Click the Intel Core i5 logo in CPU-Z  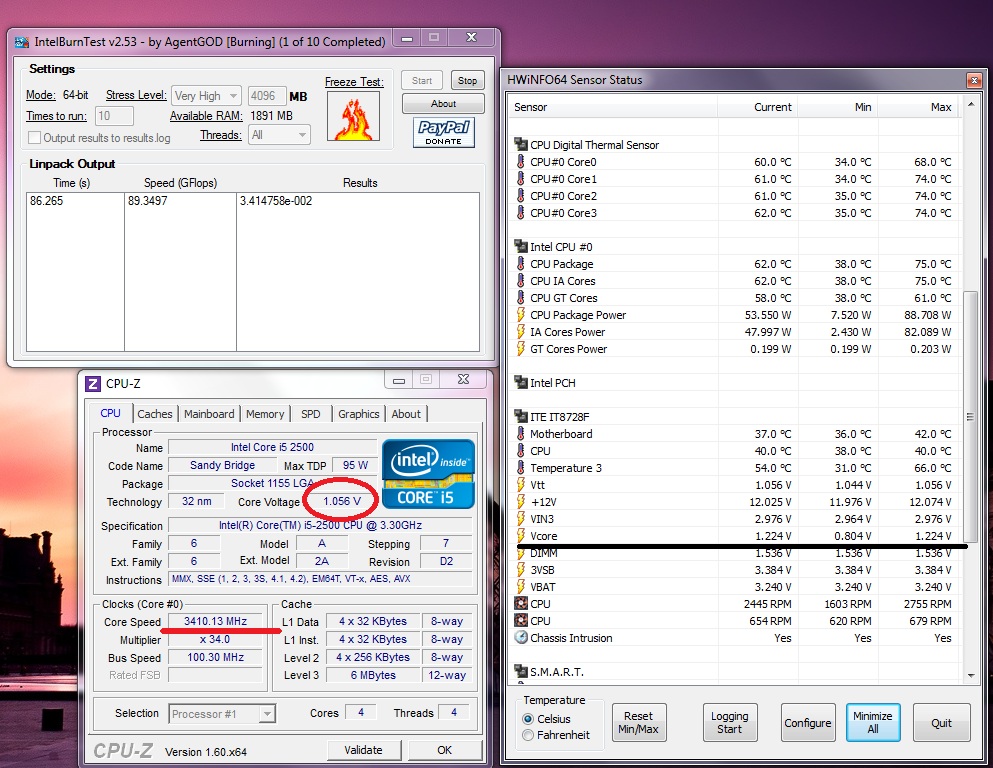coord(427,474)
